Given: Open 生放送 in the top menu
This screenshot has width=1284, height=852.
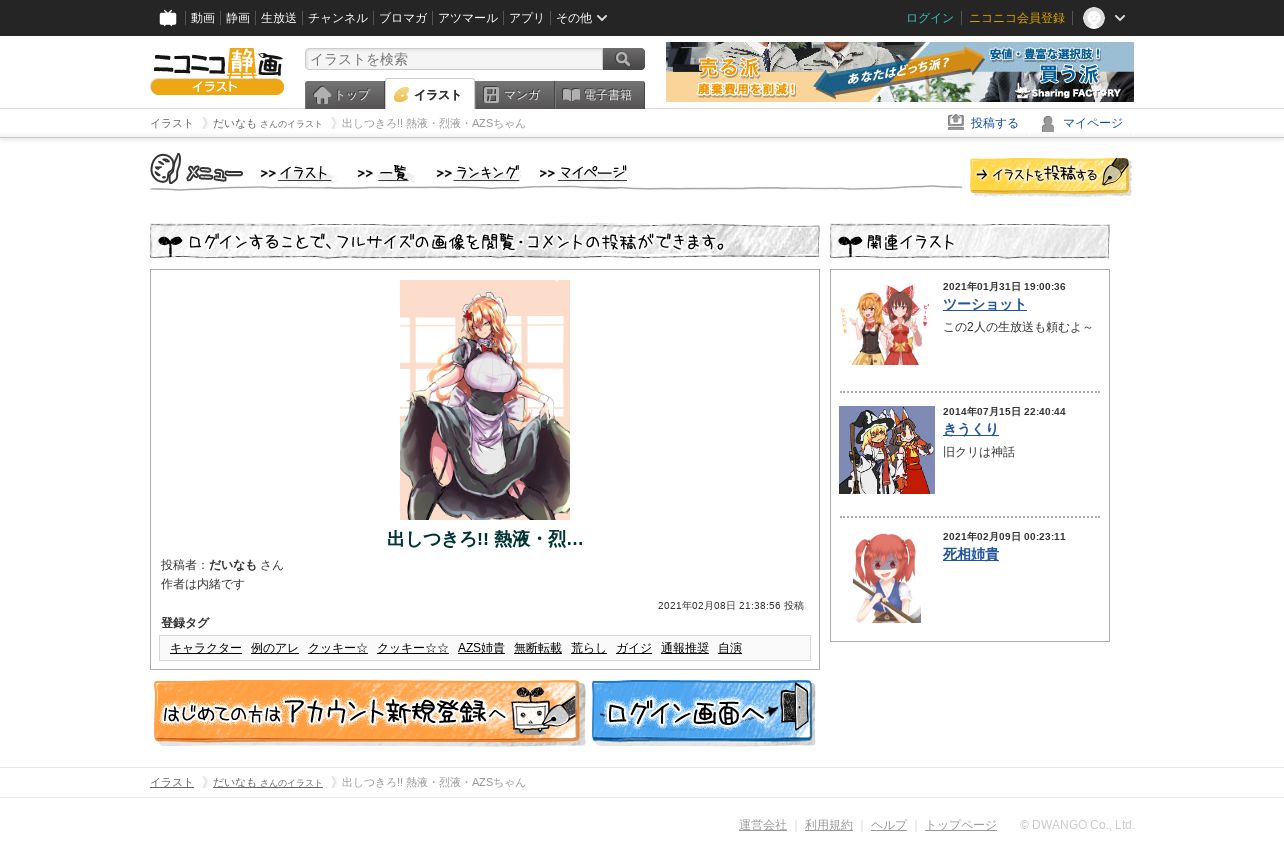Looking at the screenshot, I should [x=279, y=18].
